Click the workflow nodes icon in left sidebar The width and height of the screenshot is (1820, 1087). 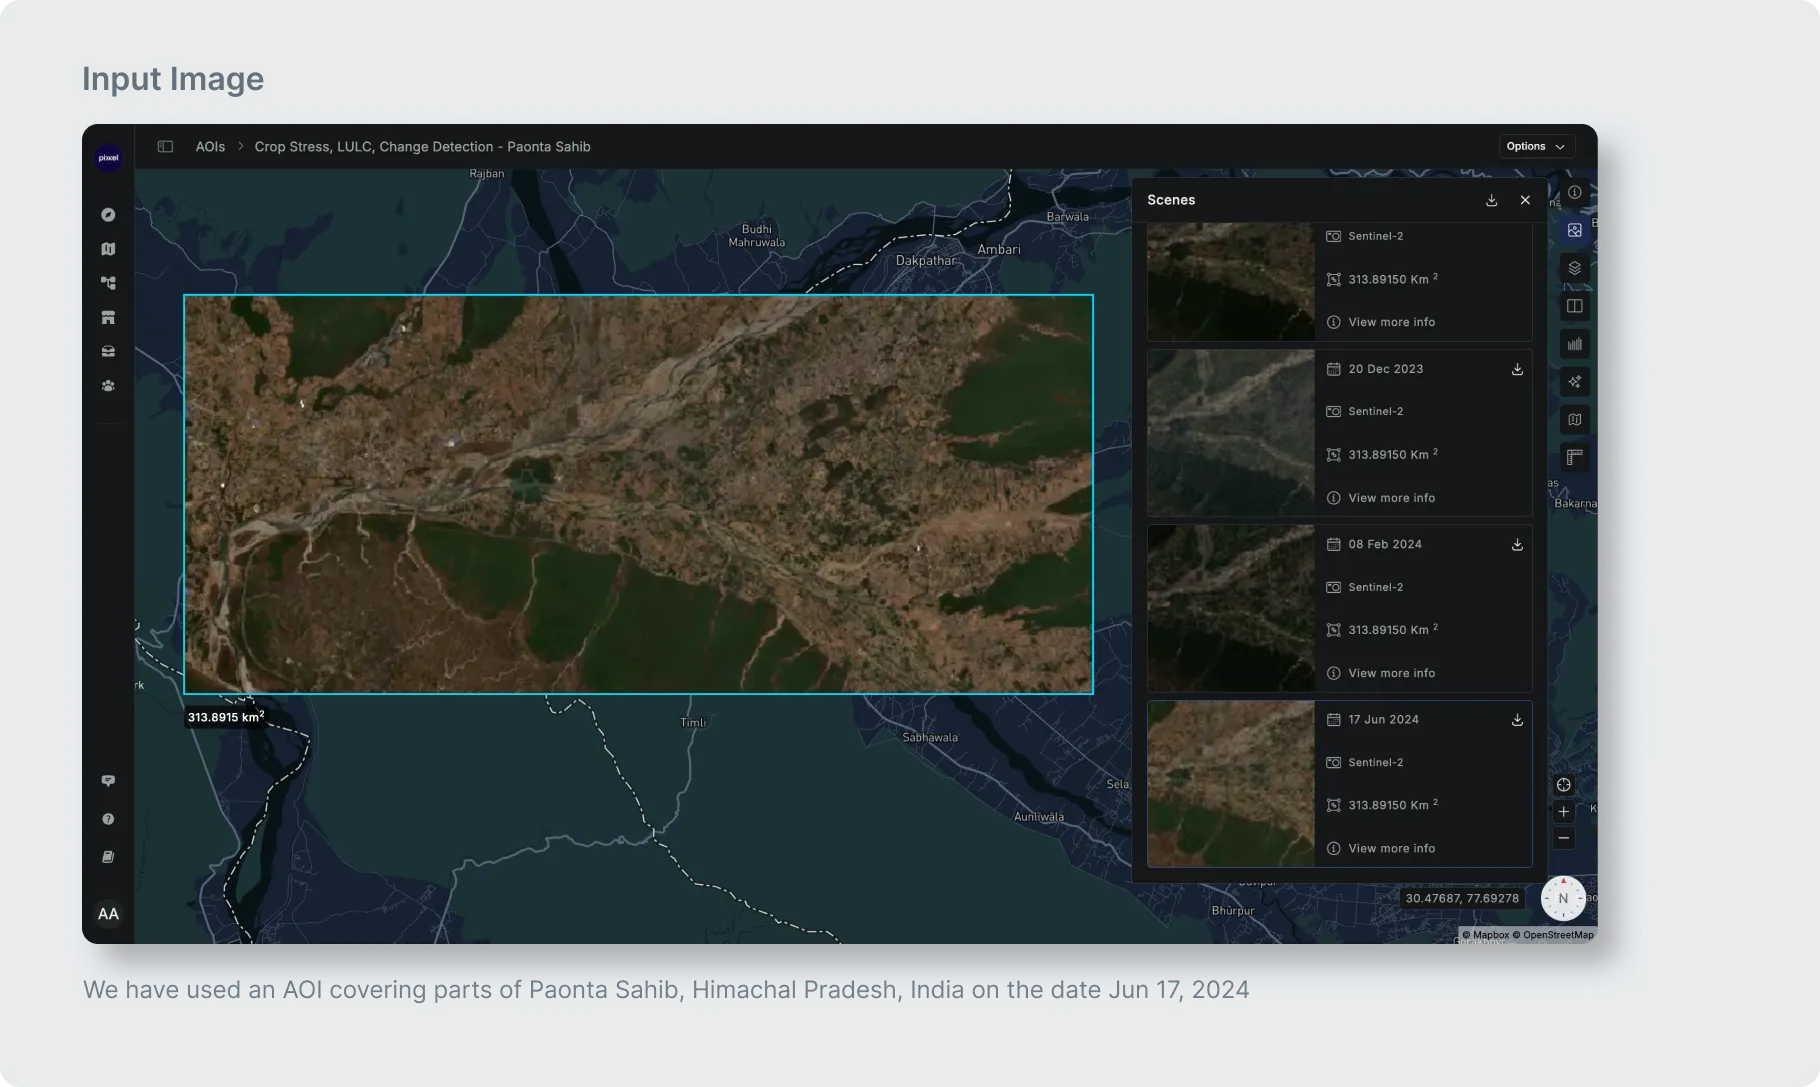pyautogui.click(x=108, y=283)
